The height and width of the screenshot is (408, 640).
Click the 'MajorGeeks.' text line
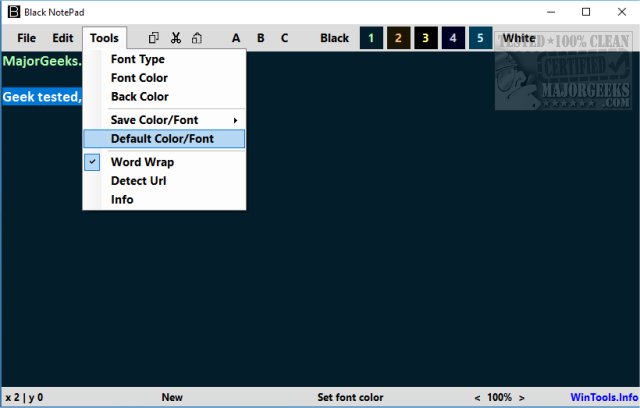coord(42,61)
